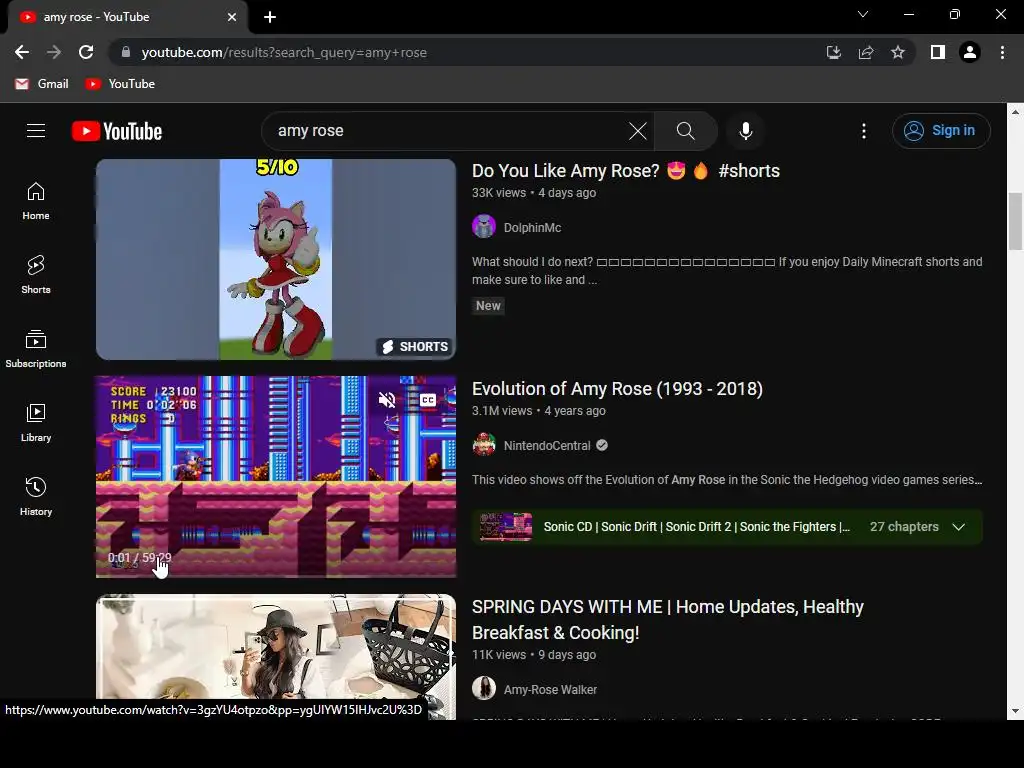
Task: Share this page with the share icon
Action: coord(866,52)
